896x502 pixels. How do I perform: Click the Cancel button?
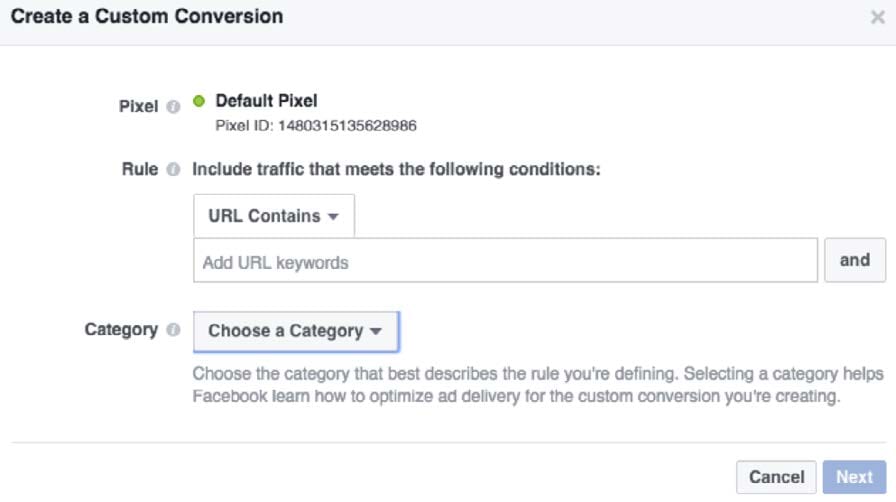tap(776, 477)
